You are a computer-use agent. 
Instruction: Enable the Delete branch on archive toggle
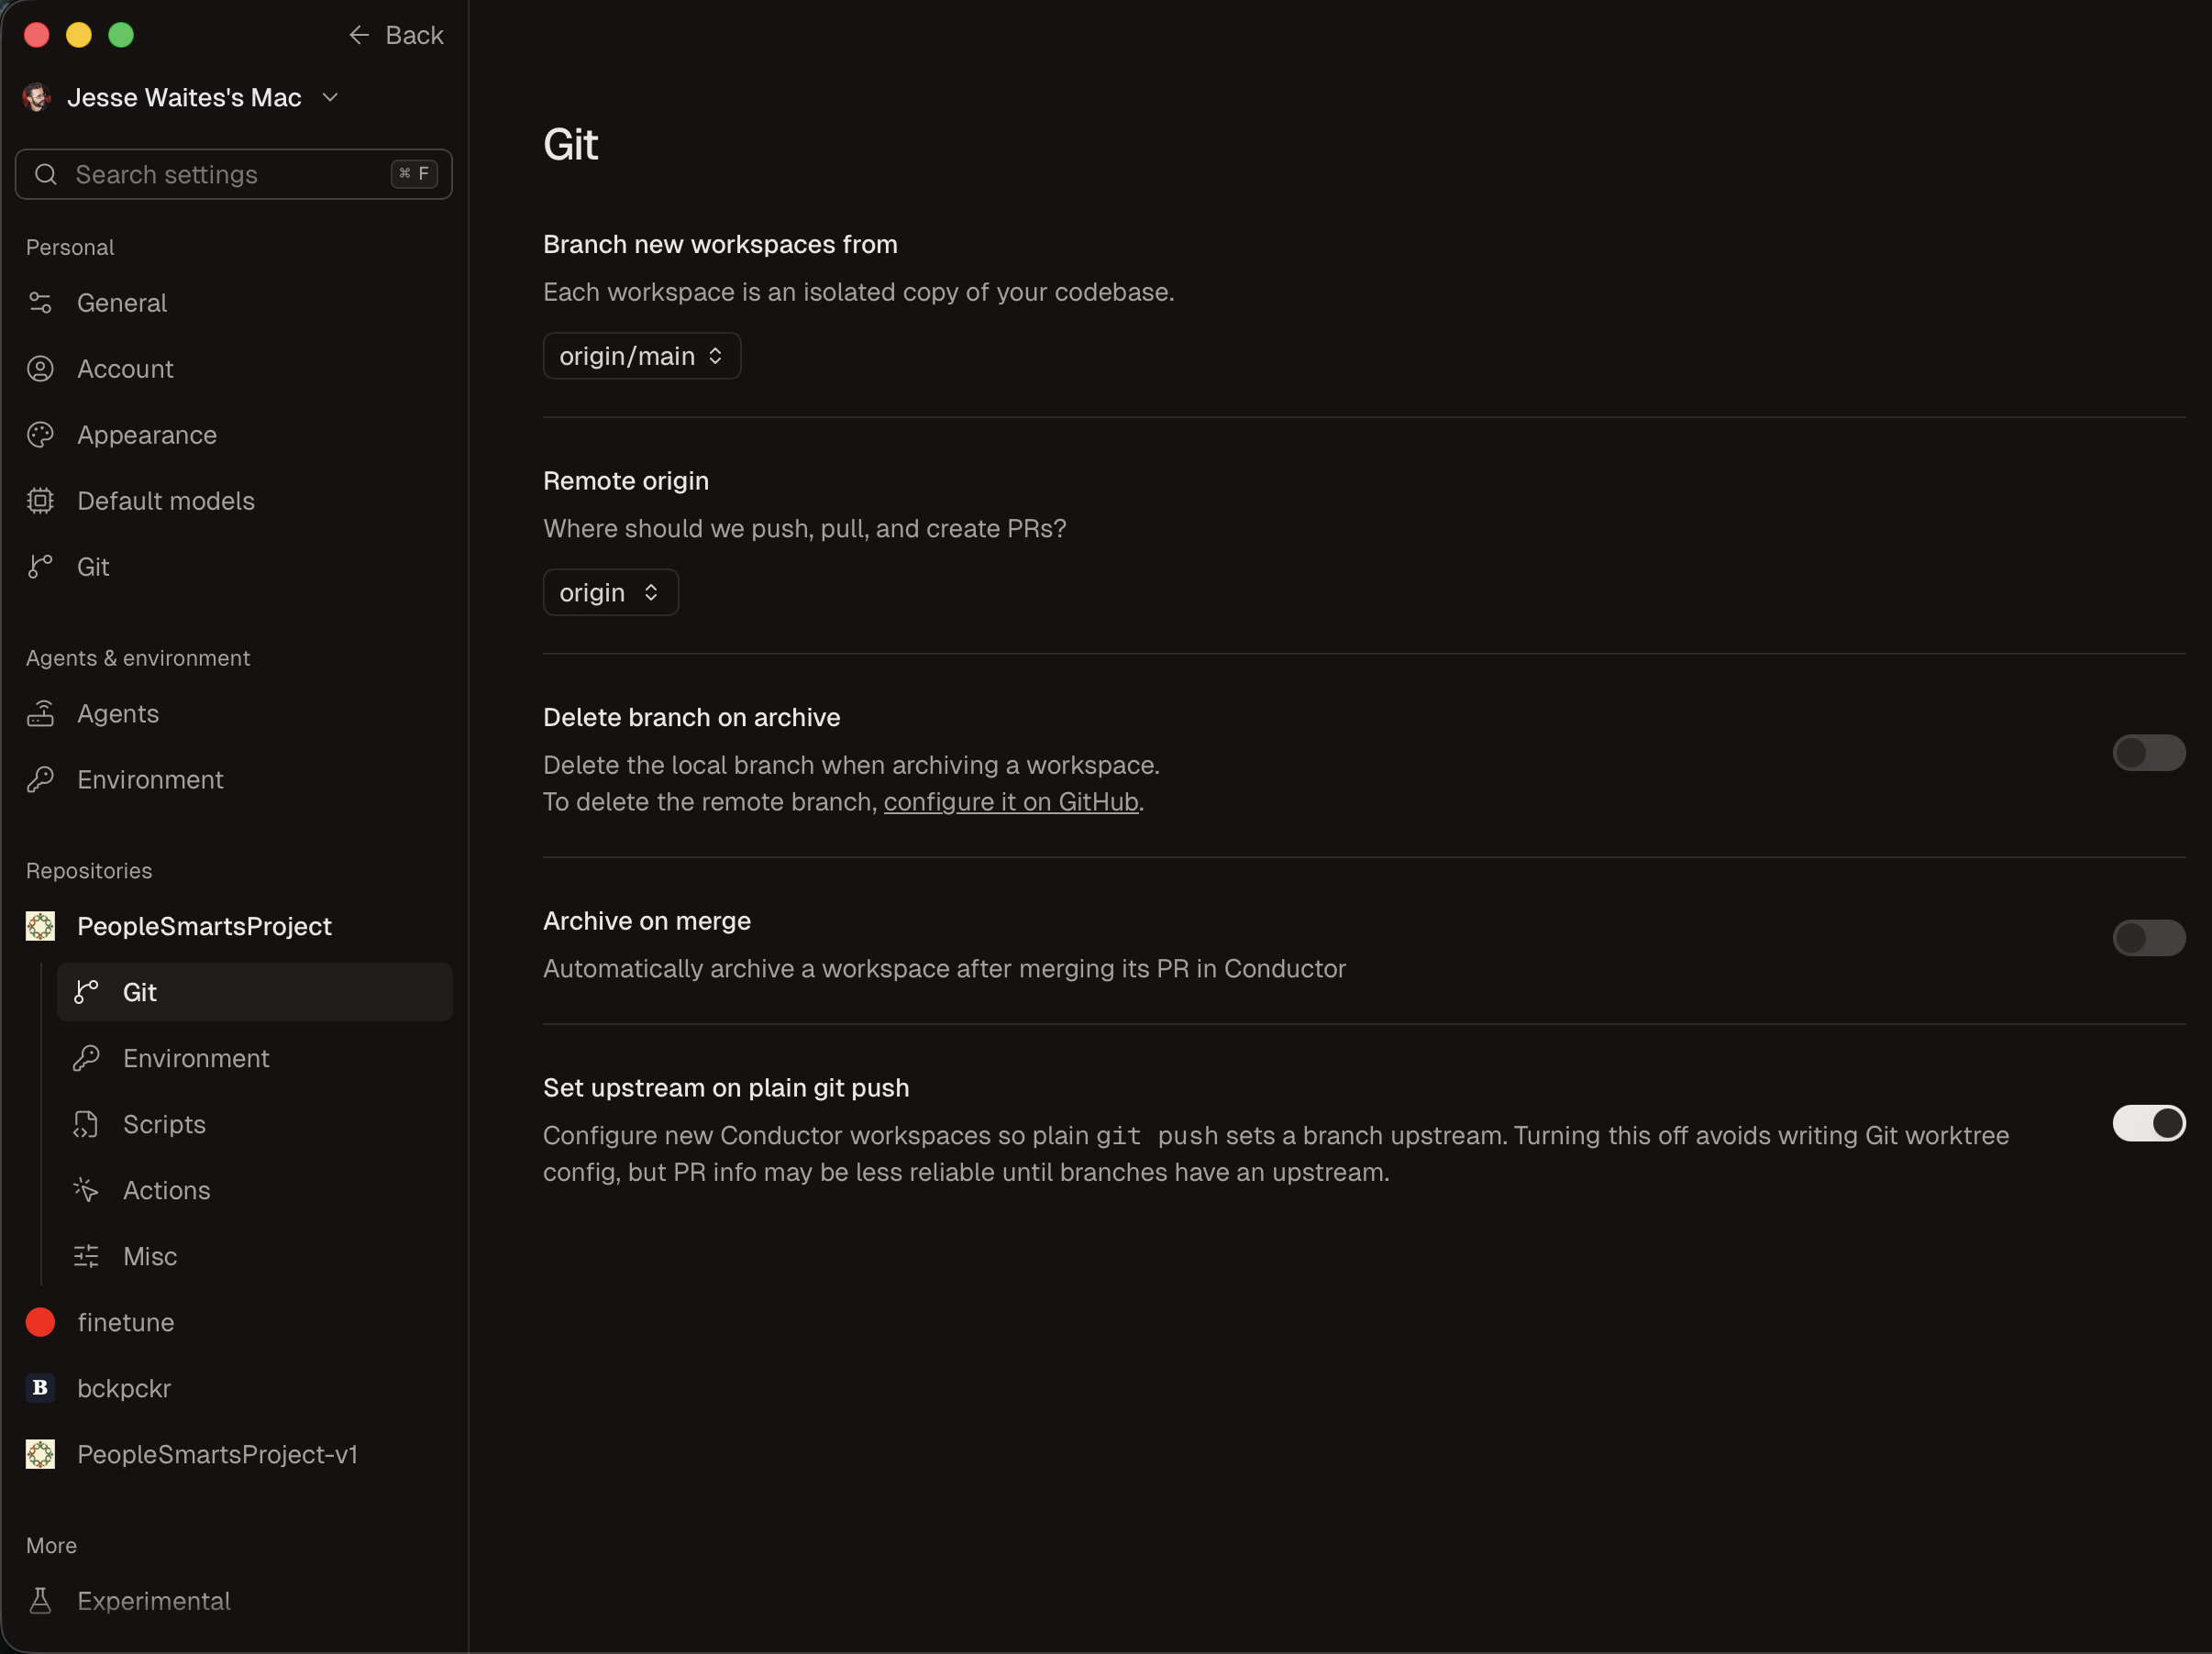[x=2148, y=753]
